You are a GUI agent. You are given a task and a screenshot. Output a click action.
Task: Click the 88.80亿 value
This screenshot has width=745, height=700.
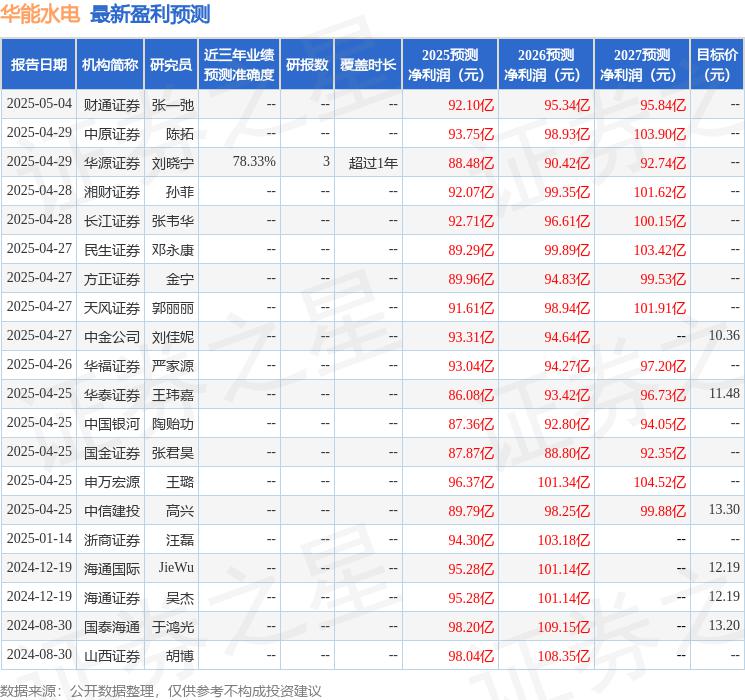567,453
